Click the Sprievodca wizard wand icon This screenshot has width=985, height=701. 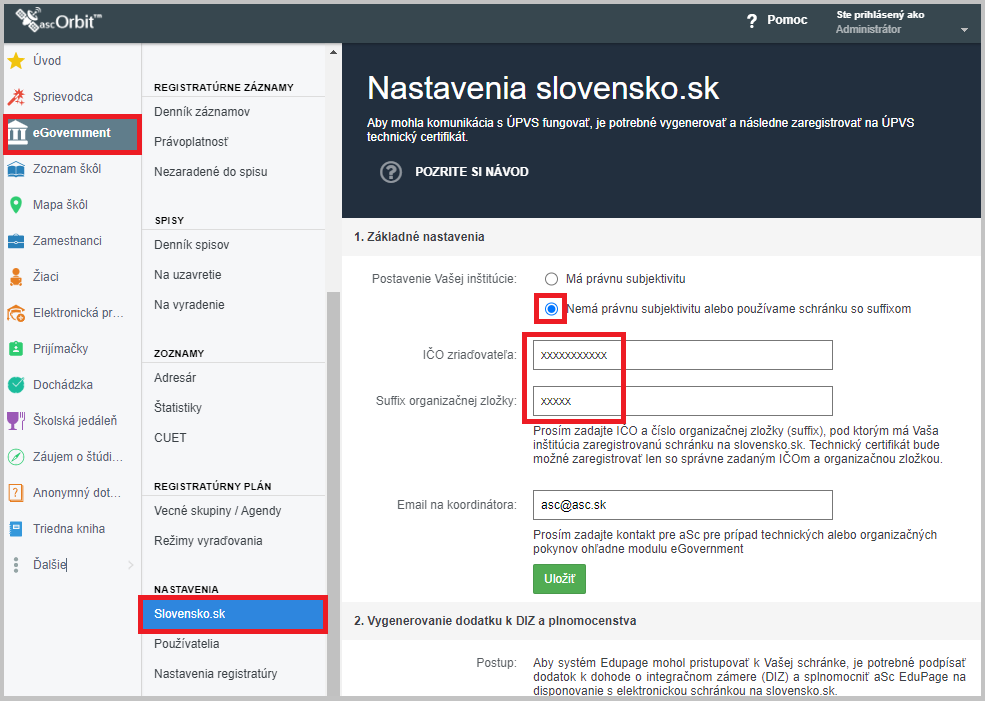16,97
